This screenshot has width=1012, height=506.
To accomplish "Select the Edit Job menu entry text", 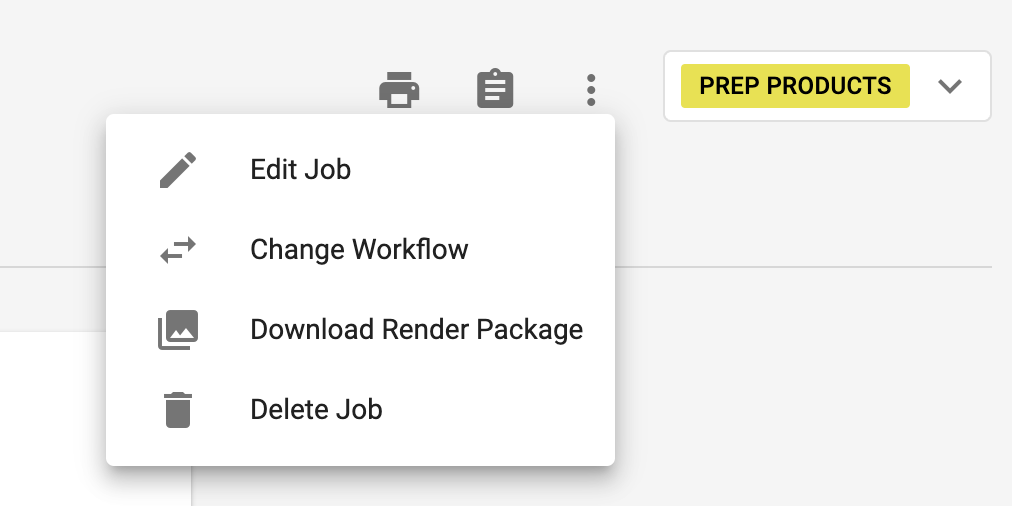I will click(300, 170).
